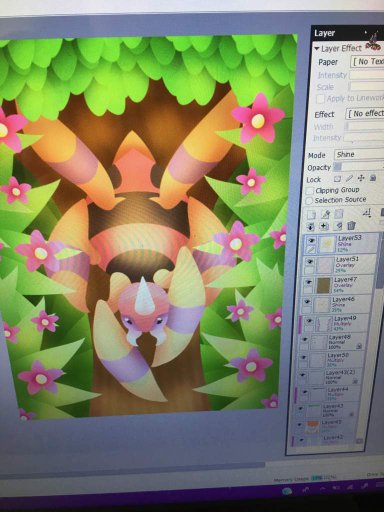This screenshot has width=384, height=512.
Task: Click the new raster layer icon
Action: pos(311,214)
